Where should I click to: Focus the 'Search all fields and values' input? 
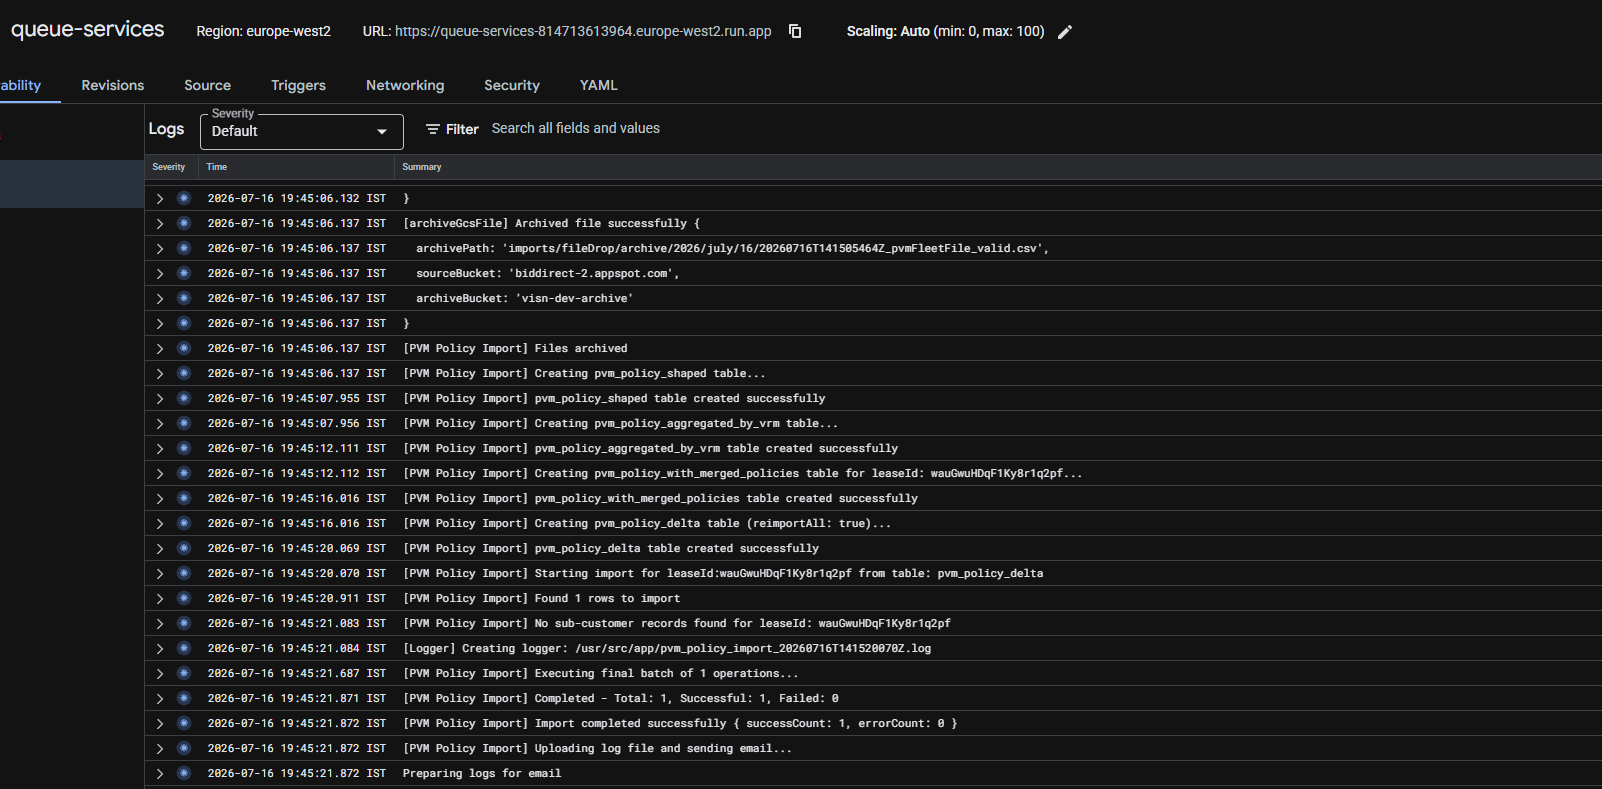(x=576, y=128)
